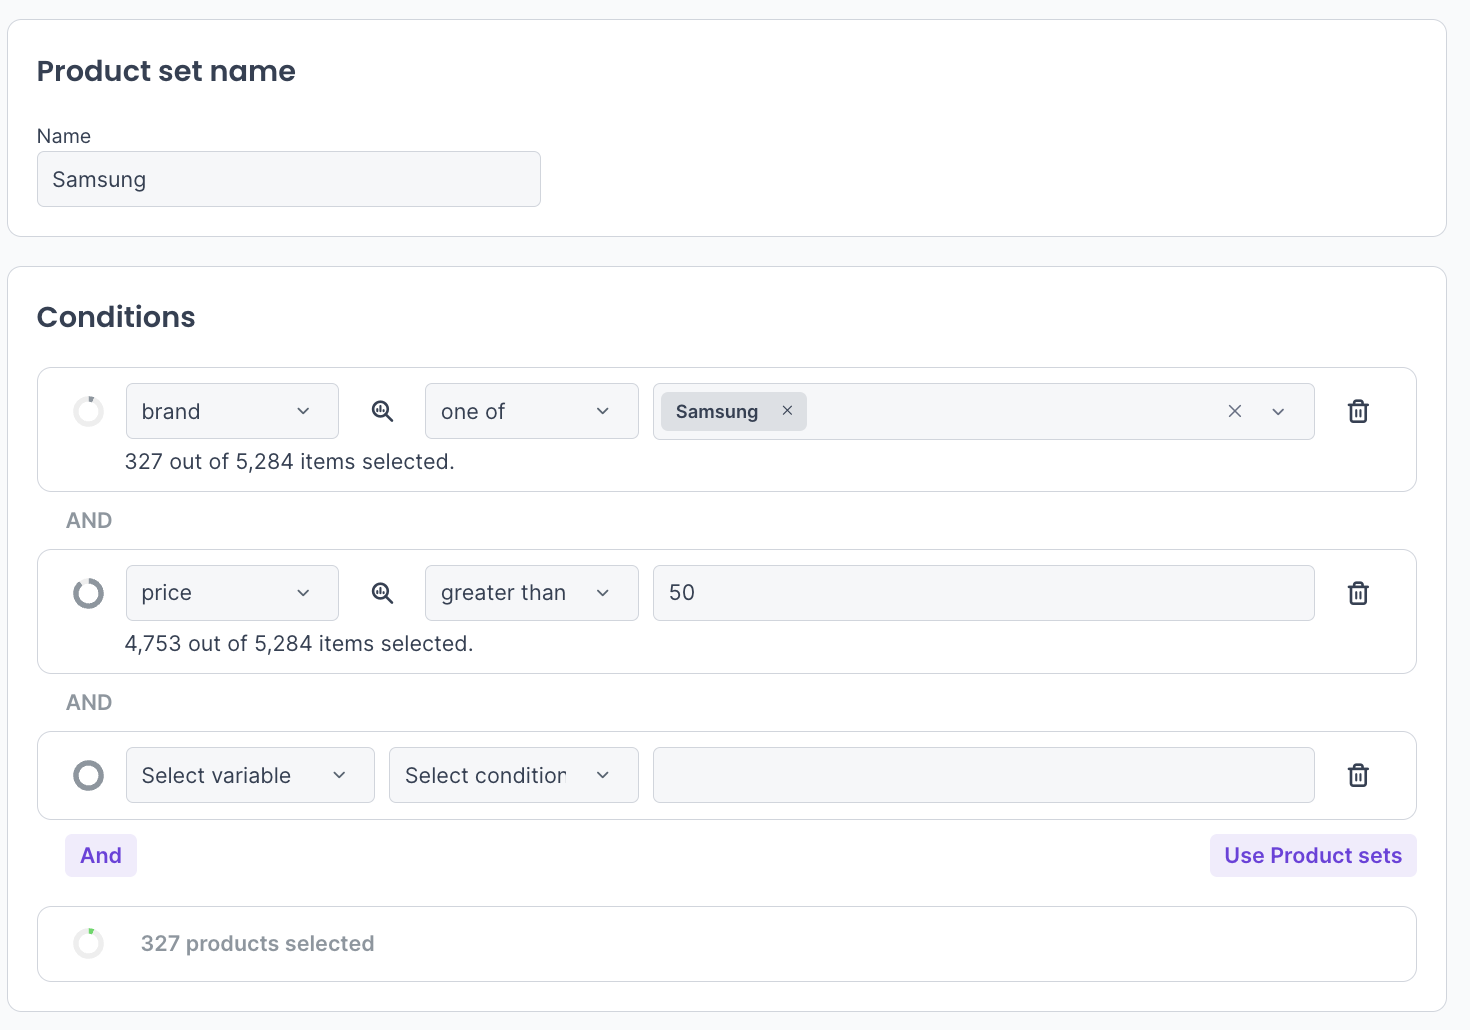Viewport: 1470px width, 1030px height.
Task: Clear all selected brand values
Action: (1235, 411)
